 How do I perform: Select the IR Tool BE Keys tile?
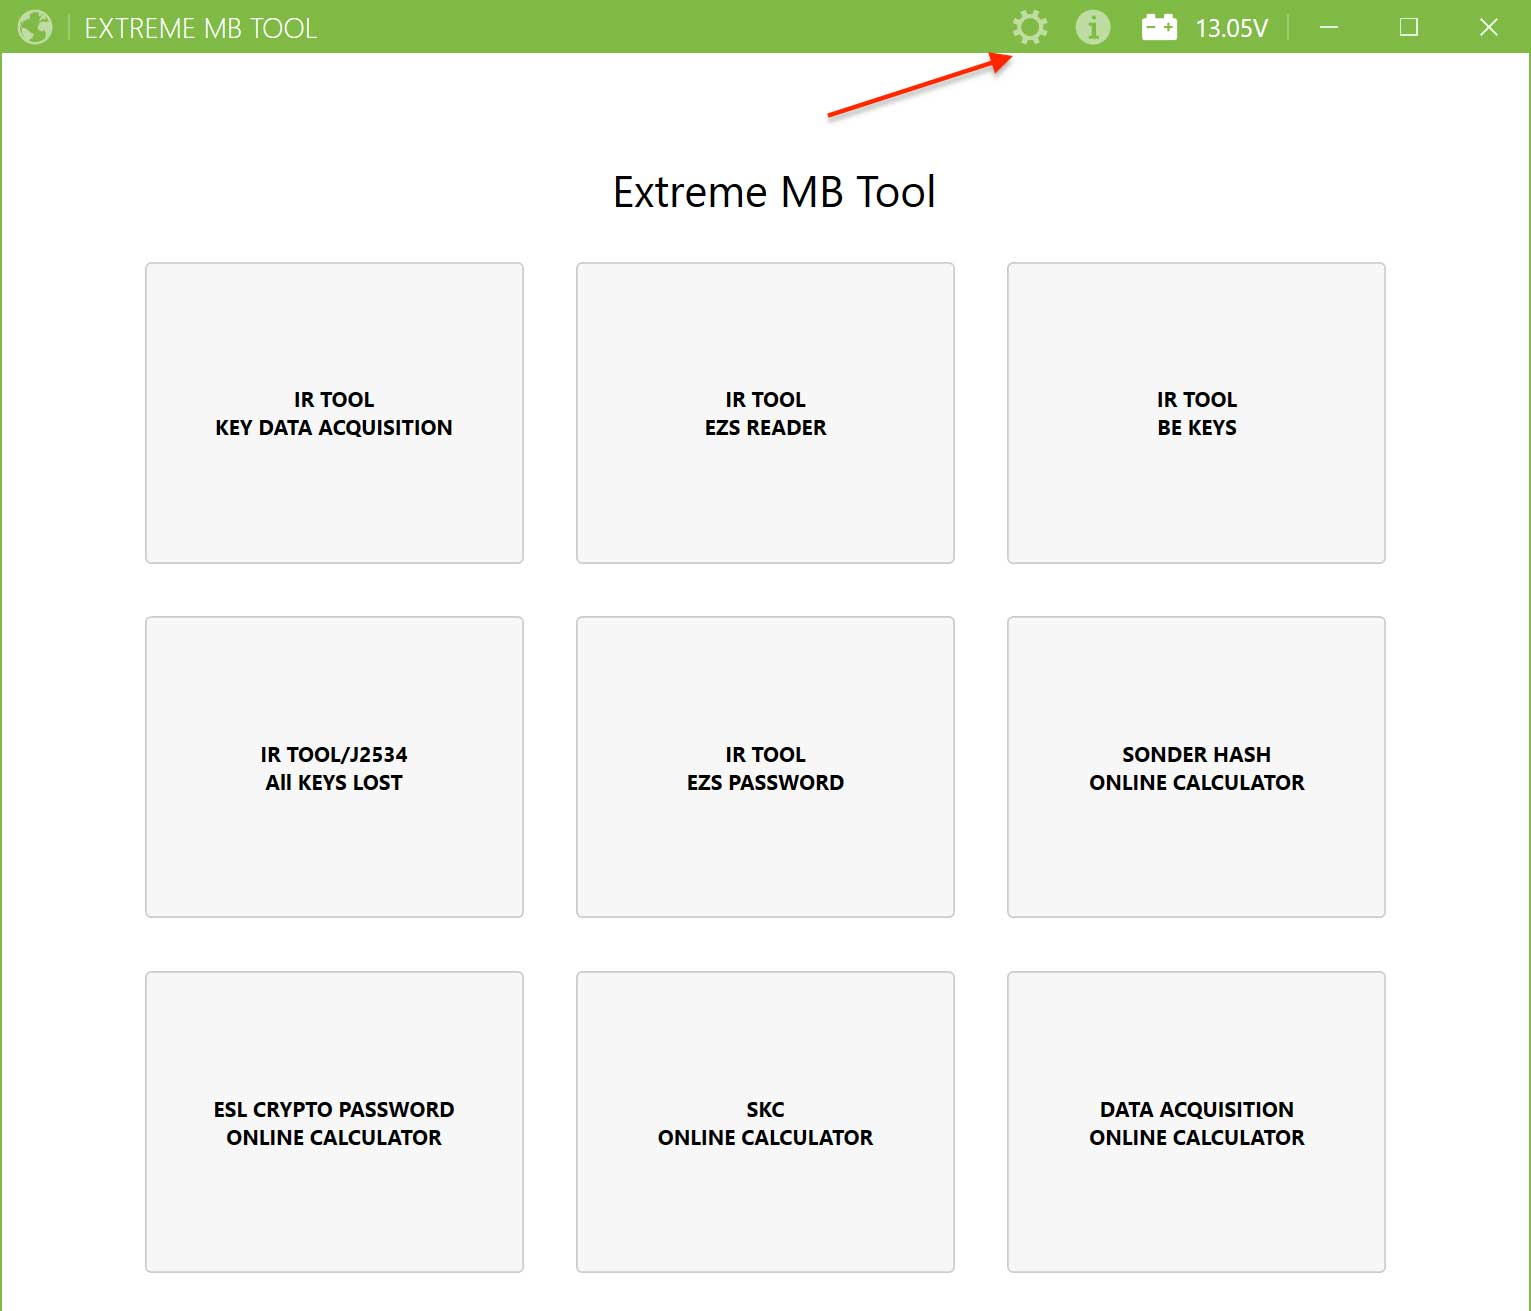(1196, 413)
